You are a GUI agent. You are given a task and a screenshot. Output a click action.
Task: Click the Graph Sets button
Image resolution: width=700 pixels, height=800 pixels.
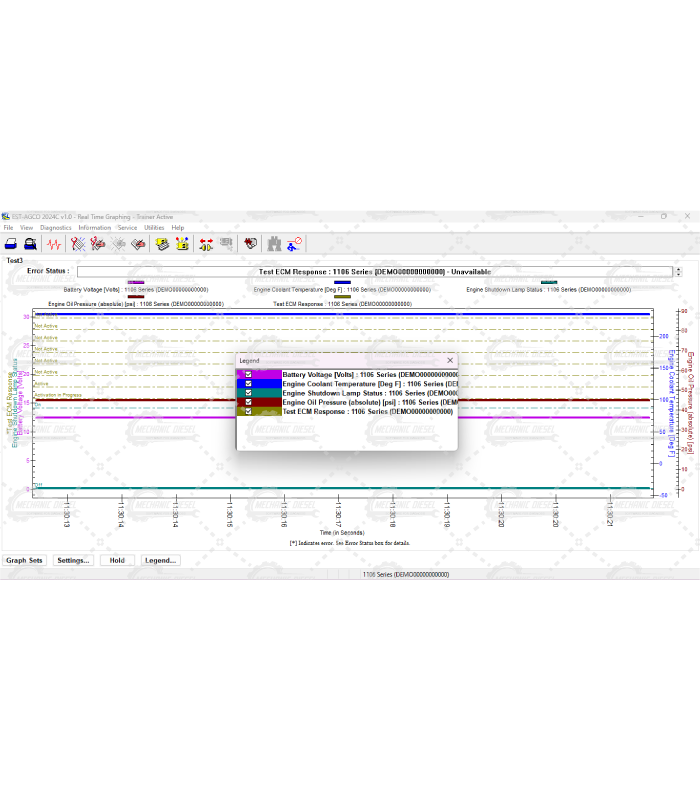25,560
